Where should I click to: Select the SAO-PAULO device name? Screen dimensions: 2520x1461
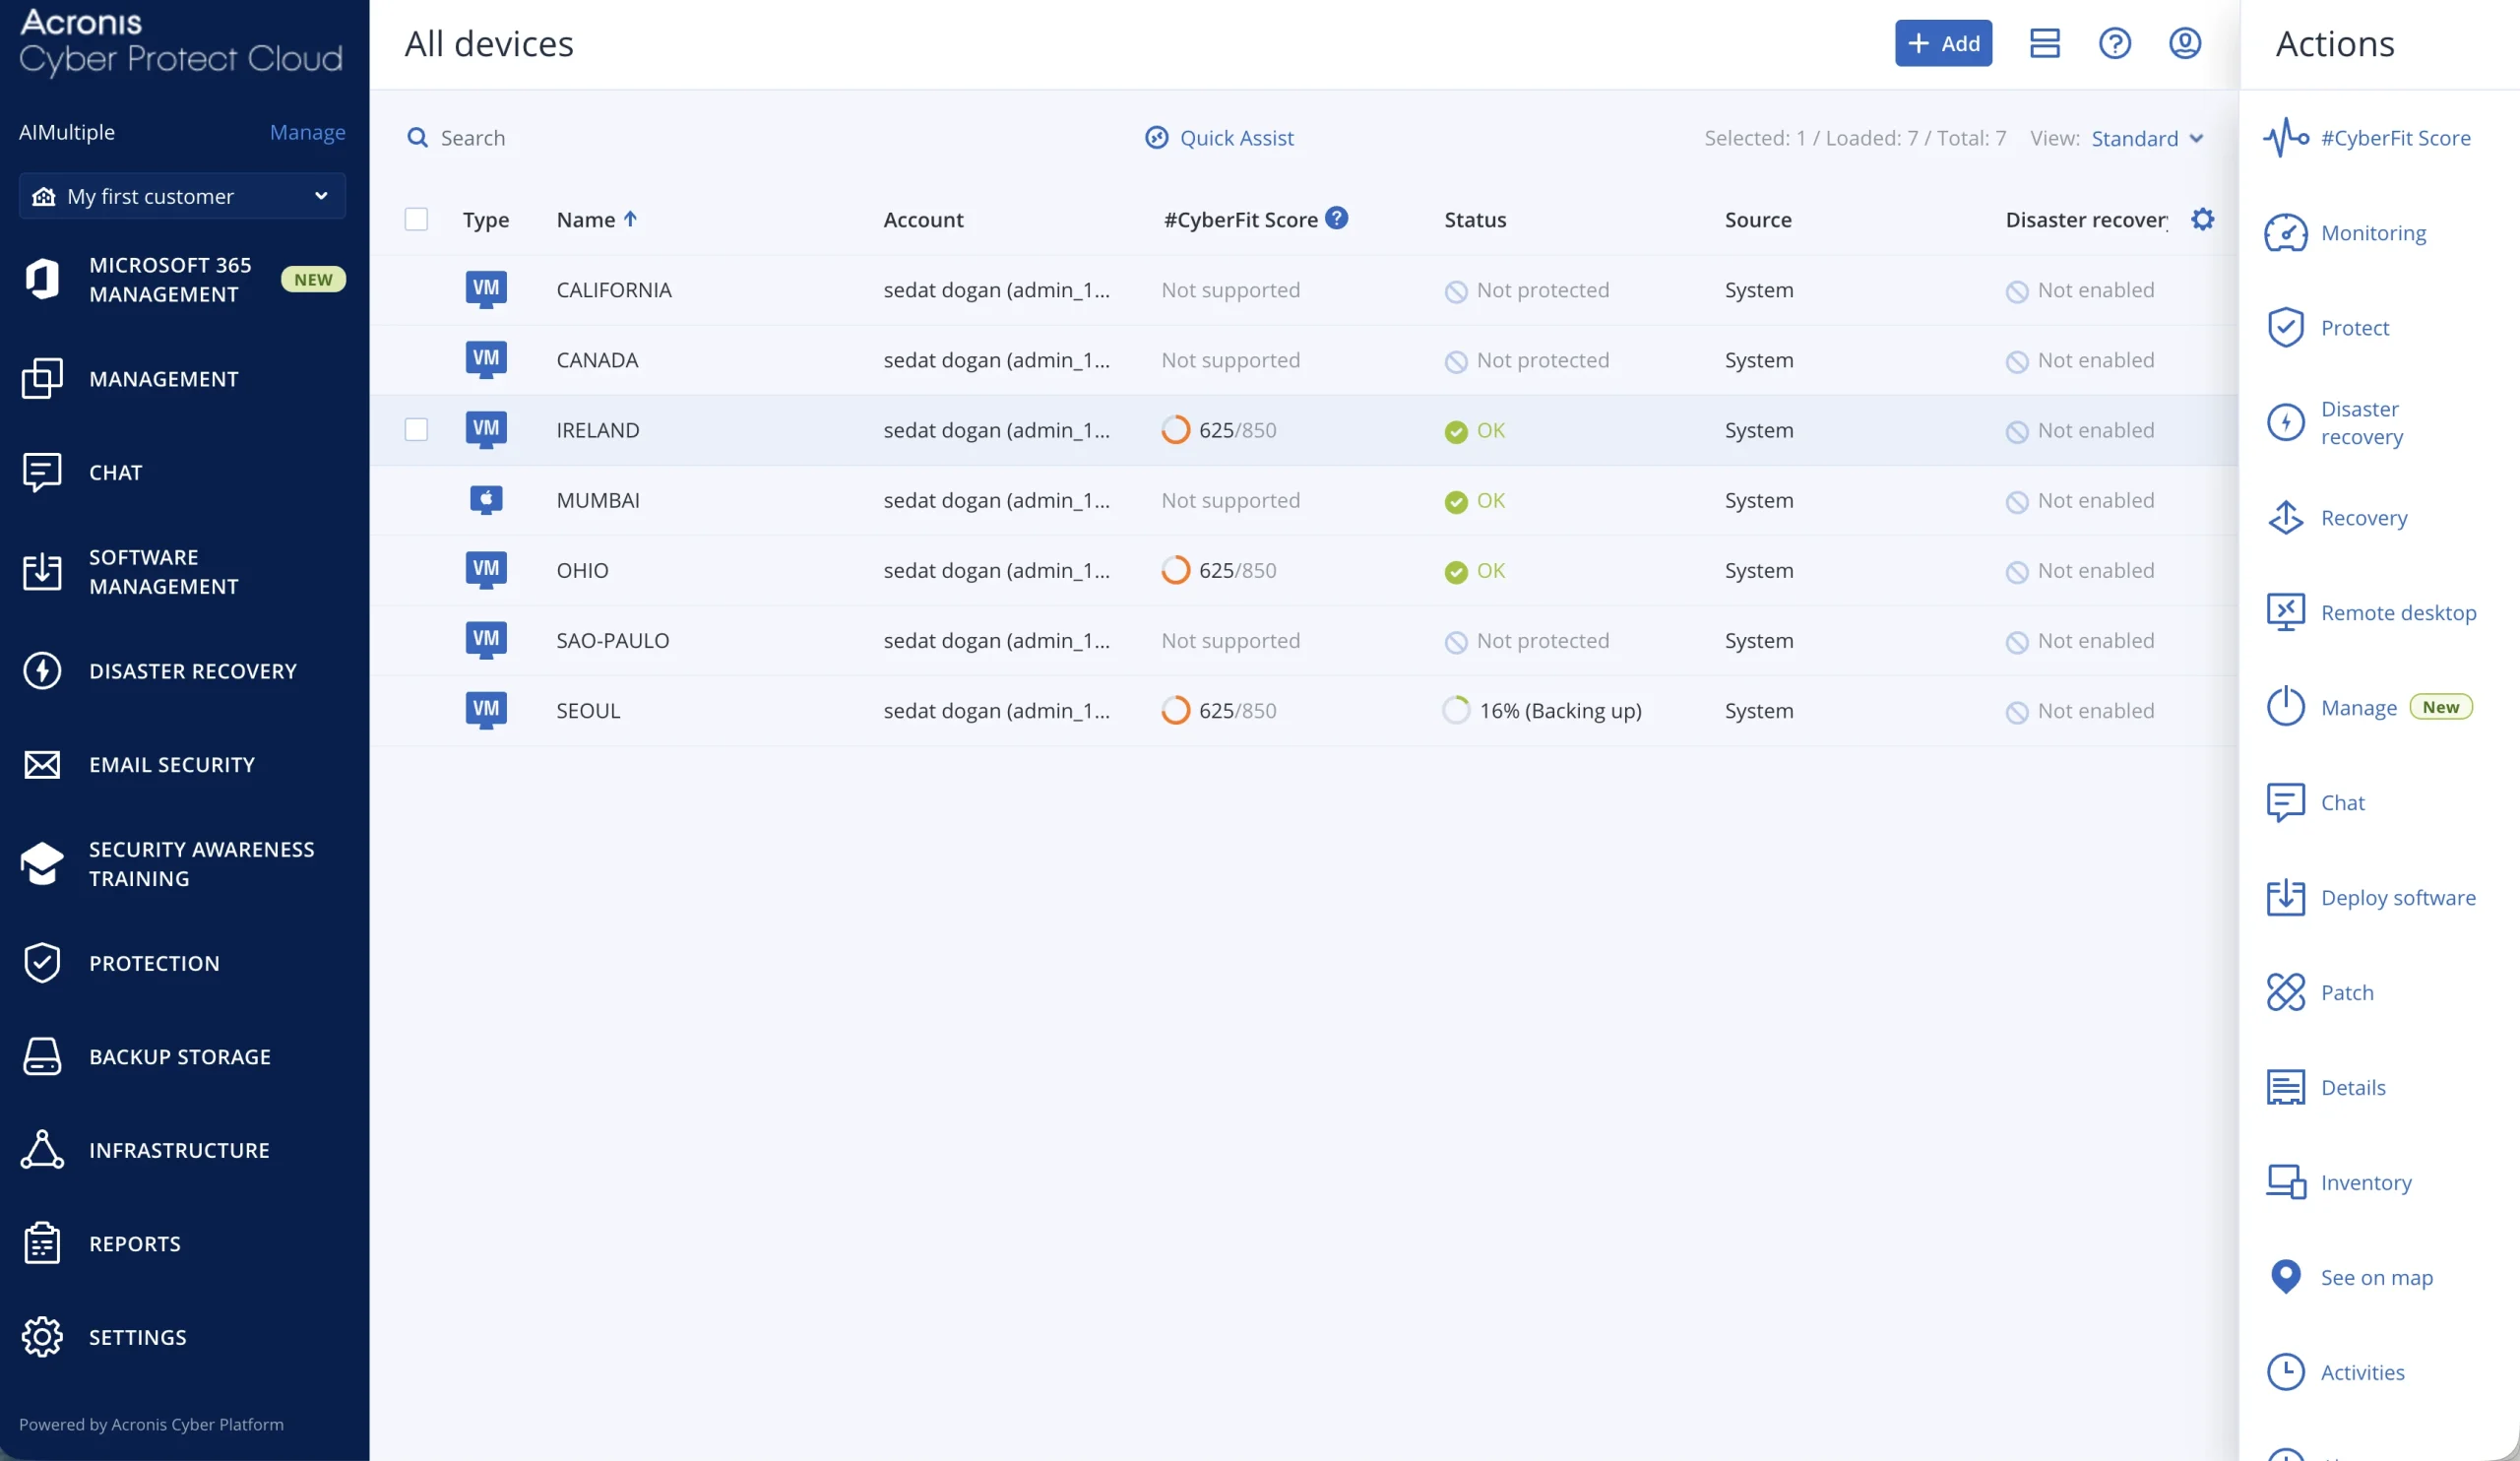tap(612, 641)
